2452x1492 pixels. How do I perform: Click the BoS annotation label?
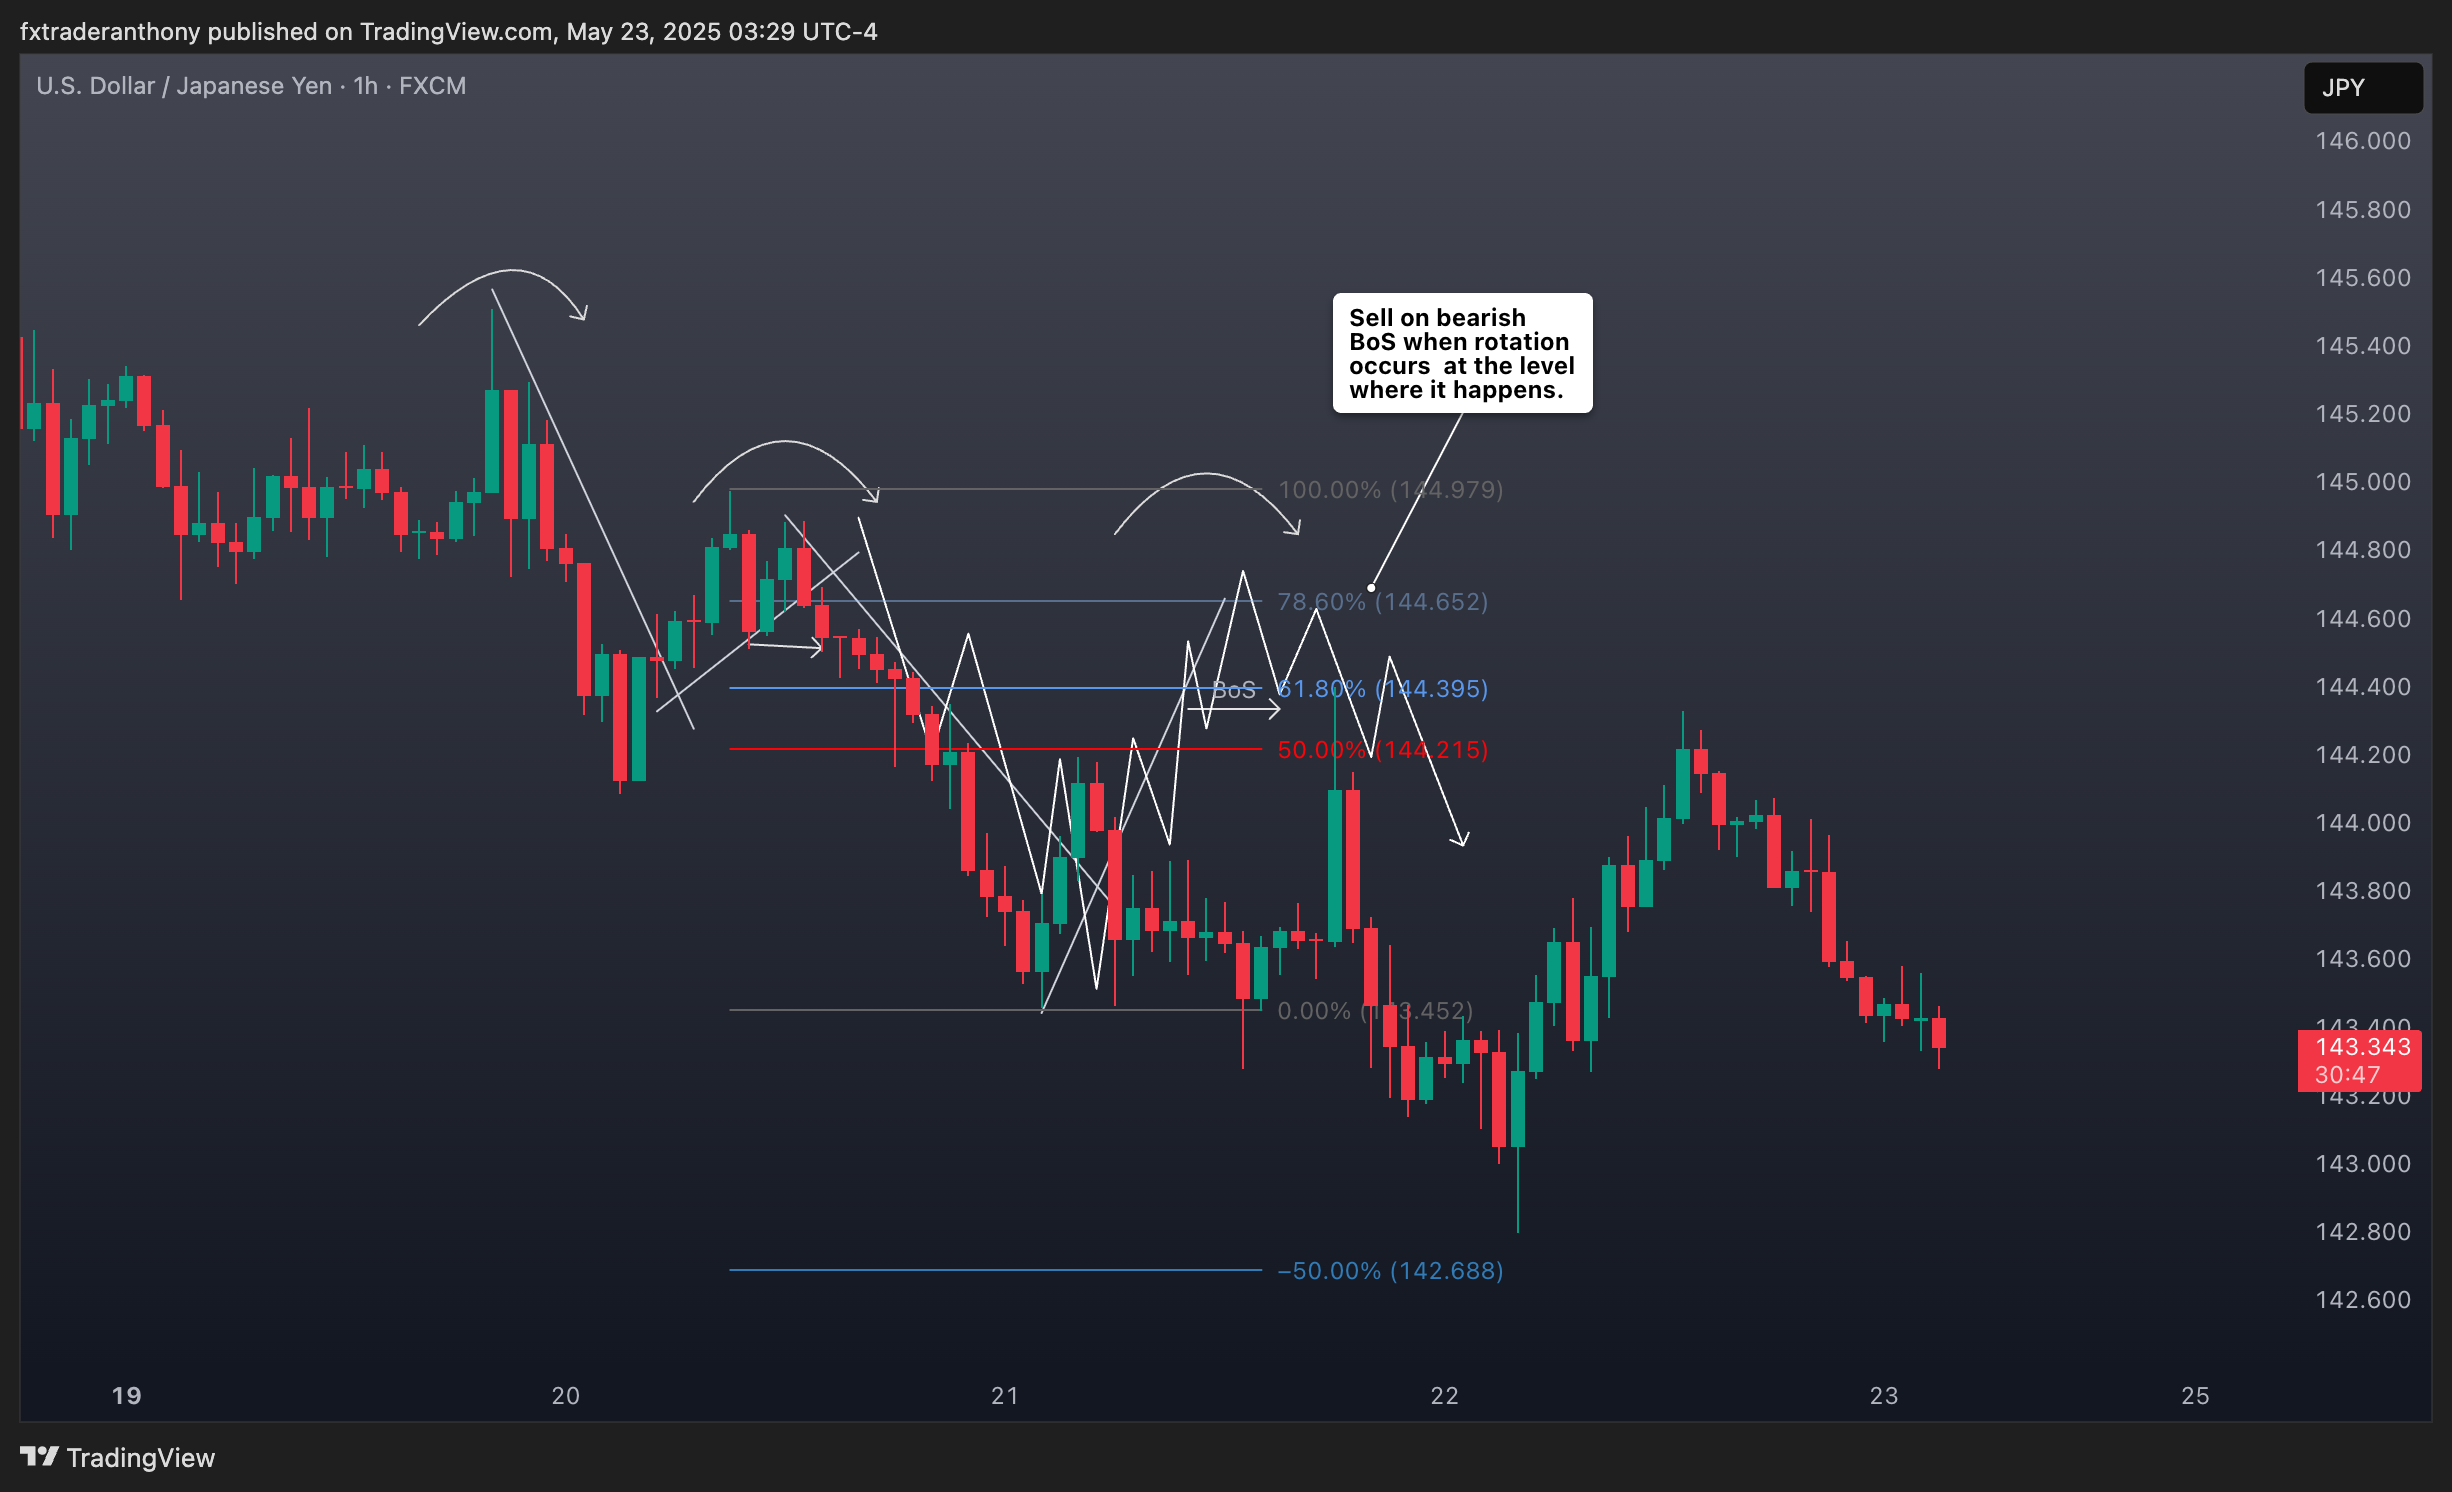click(x=1234, y=690)
